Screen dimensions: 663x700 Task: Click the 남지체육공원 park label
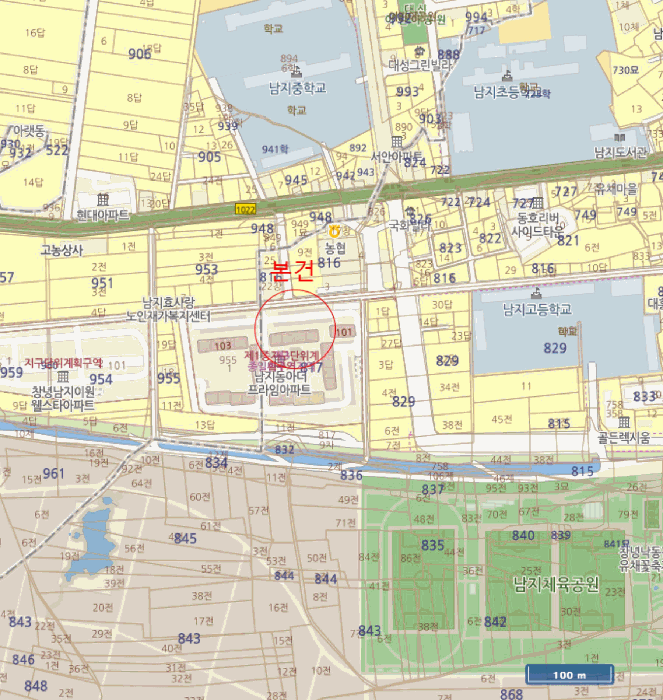556,584
